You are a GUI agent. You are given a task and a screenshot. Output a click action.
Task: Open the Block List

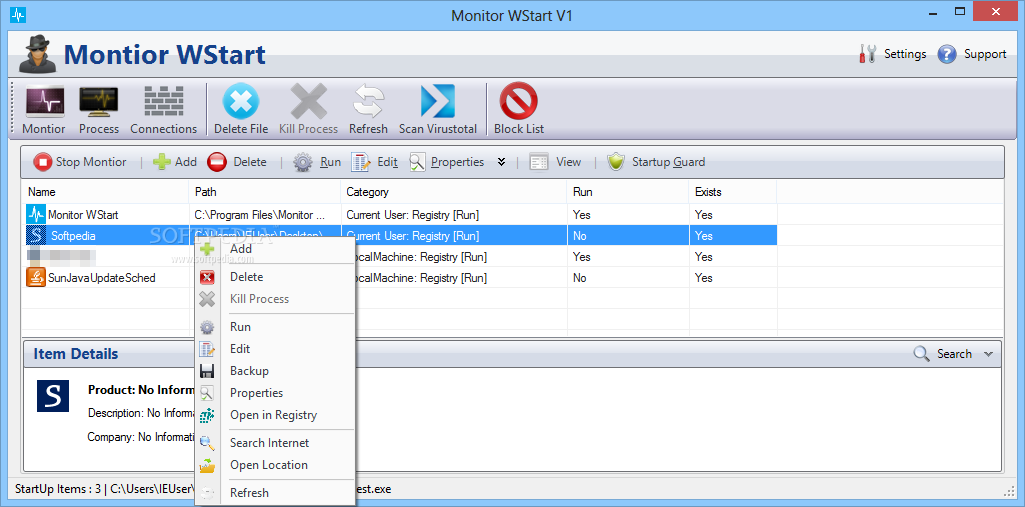(519, 110)
